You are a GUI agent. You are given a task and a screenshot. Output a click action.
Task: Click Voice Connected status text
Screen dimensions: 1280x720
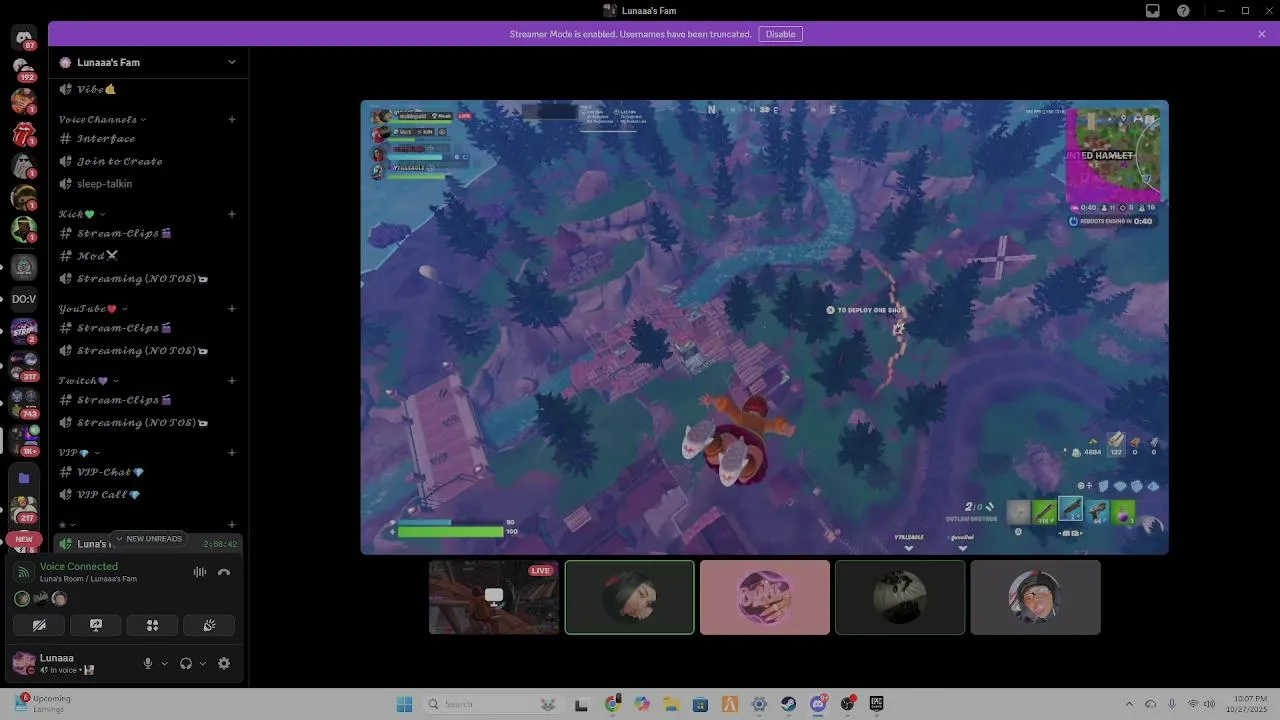click(79, 566)
